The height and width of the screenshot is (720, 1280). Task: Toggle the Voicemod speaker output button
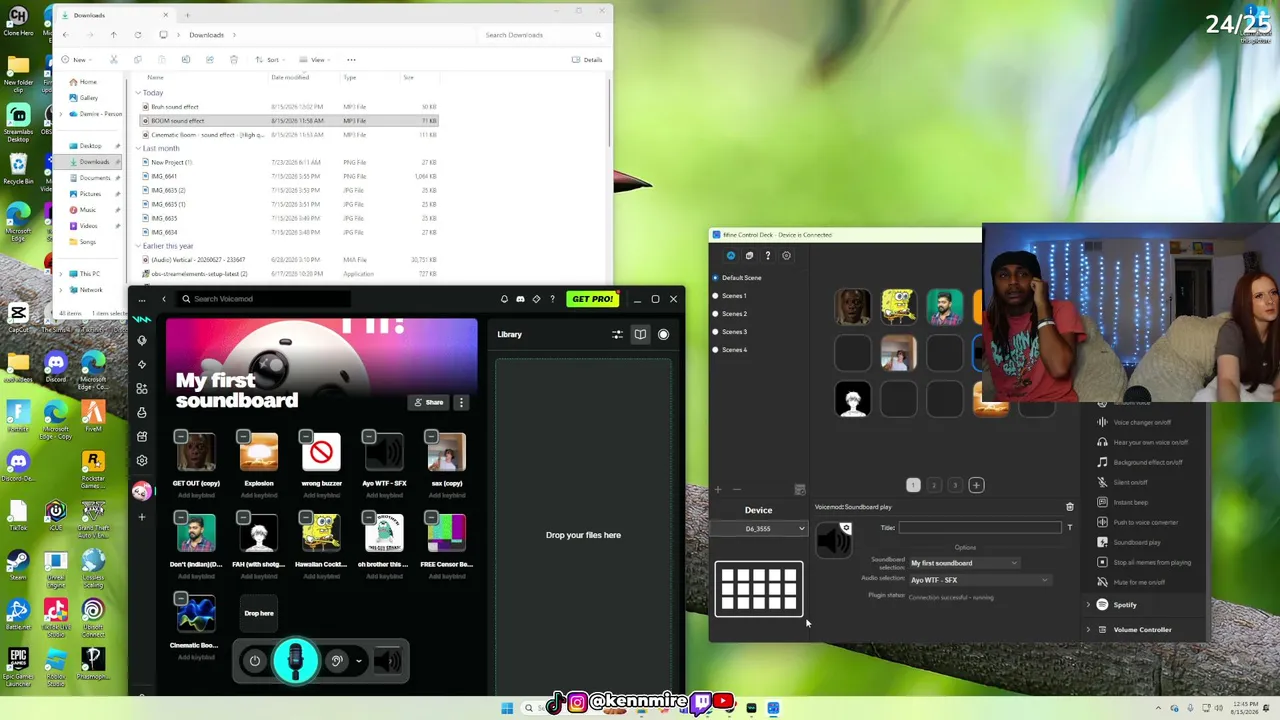click(x=387, y=661)
